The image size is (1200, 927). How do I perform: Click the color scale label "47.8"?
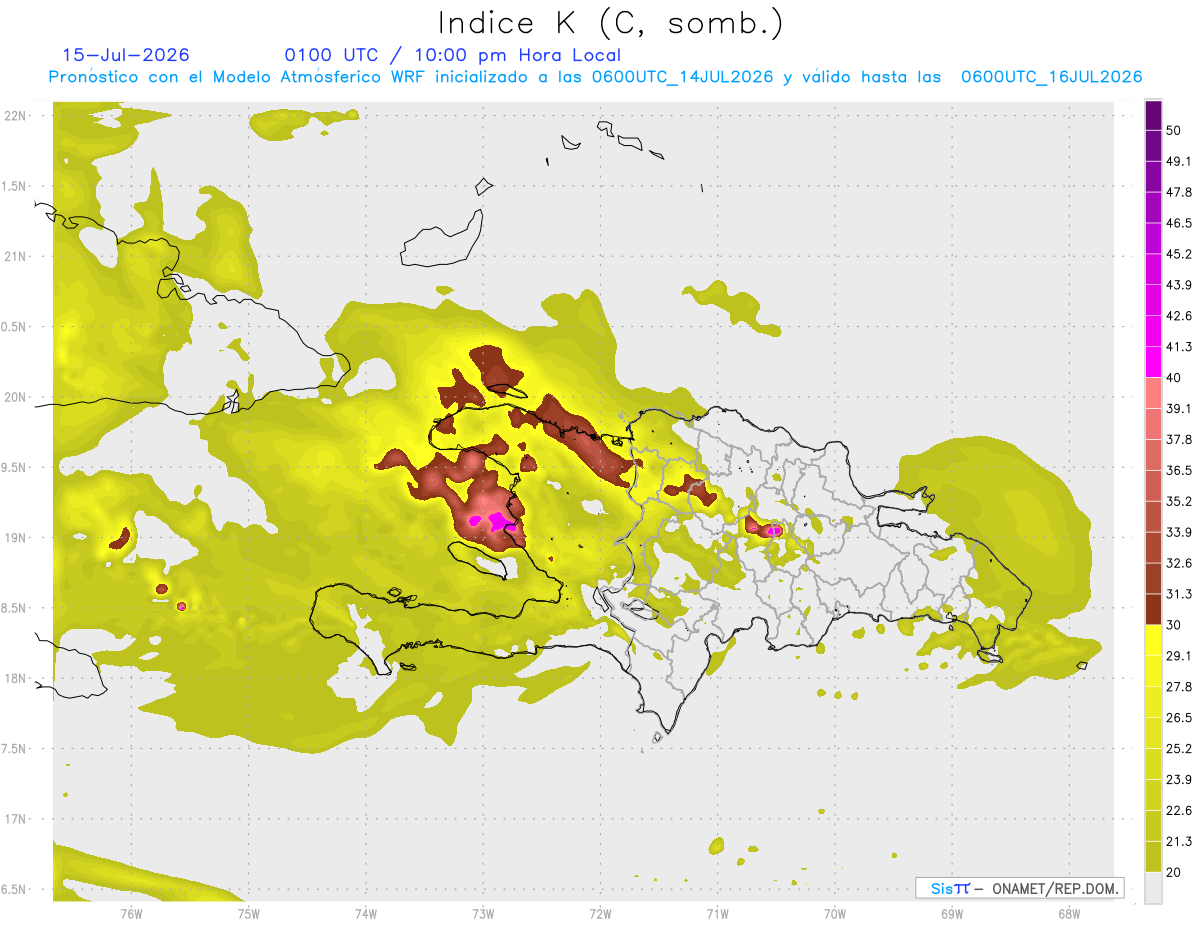[x=1179, y=193]
